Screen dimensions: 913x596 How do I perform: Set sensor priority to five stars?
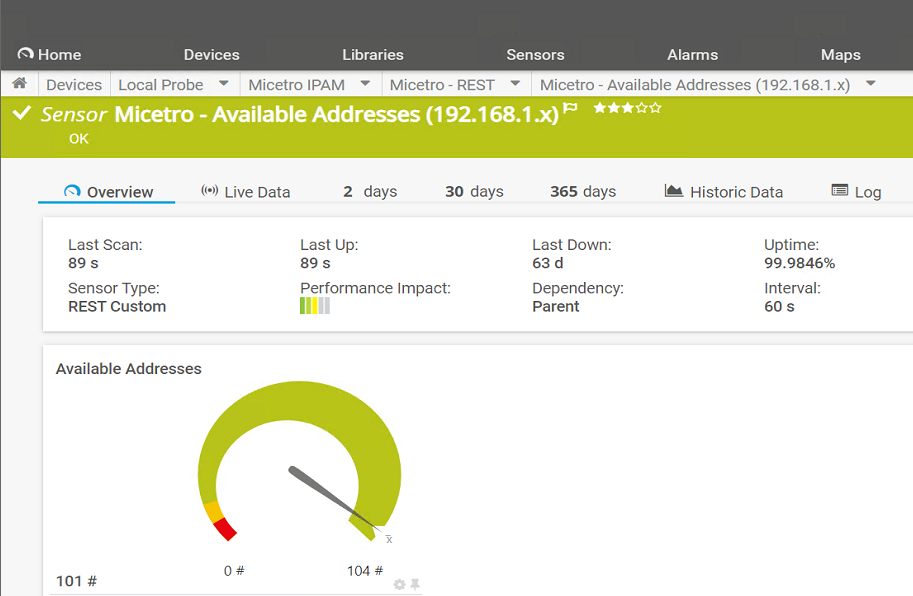click(x=656, y=108)
